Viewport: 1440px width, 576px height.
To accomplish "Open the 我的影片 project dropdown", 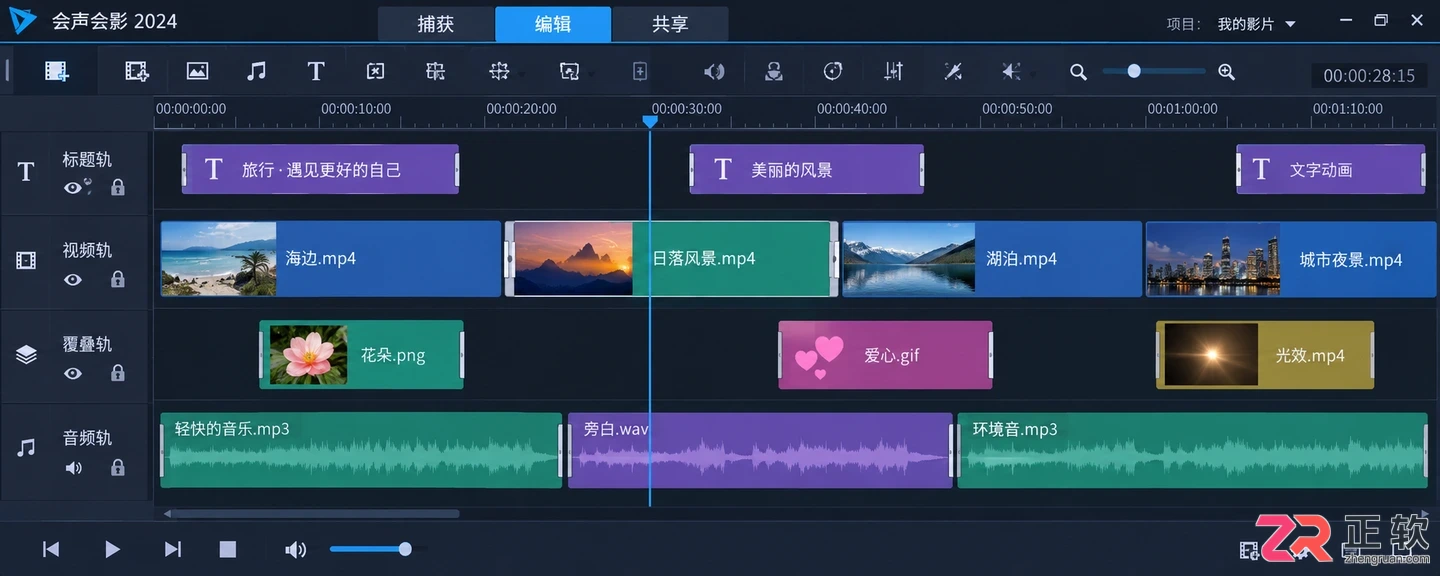I will (1256, 24).
